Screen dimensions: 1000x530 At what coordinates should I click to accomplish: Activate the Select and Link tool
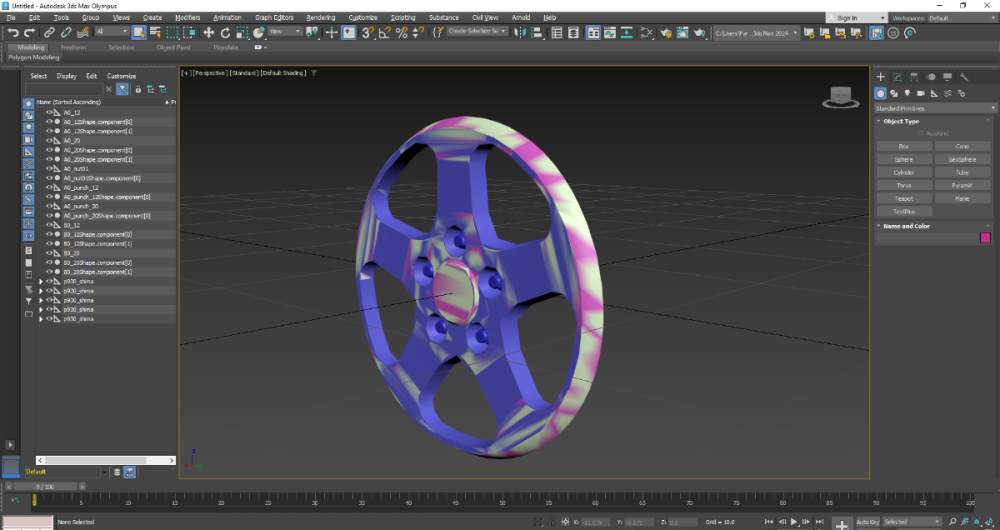tap(49, 33)
